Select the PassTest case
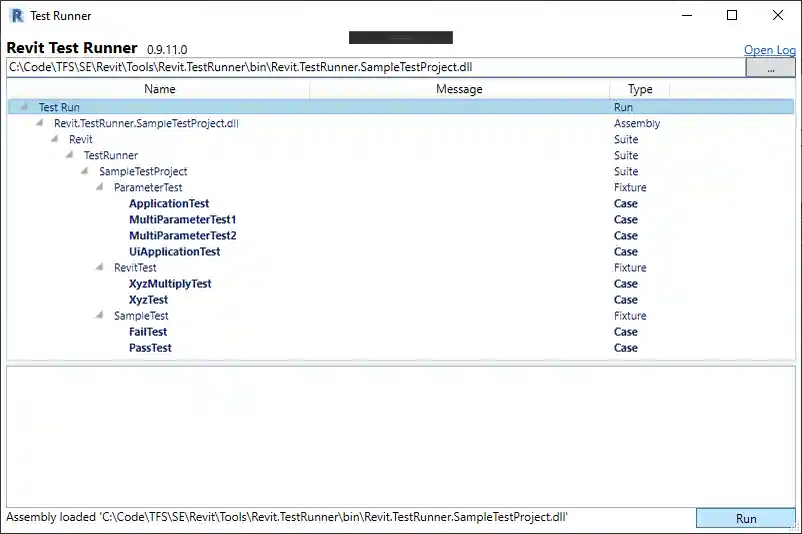This screenshot has width=802, height=534. click(150, 347)
